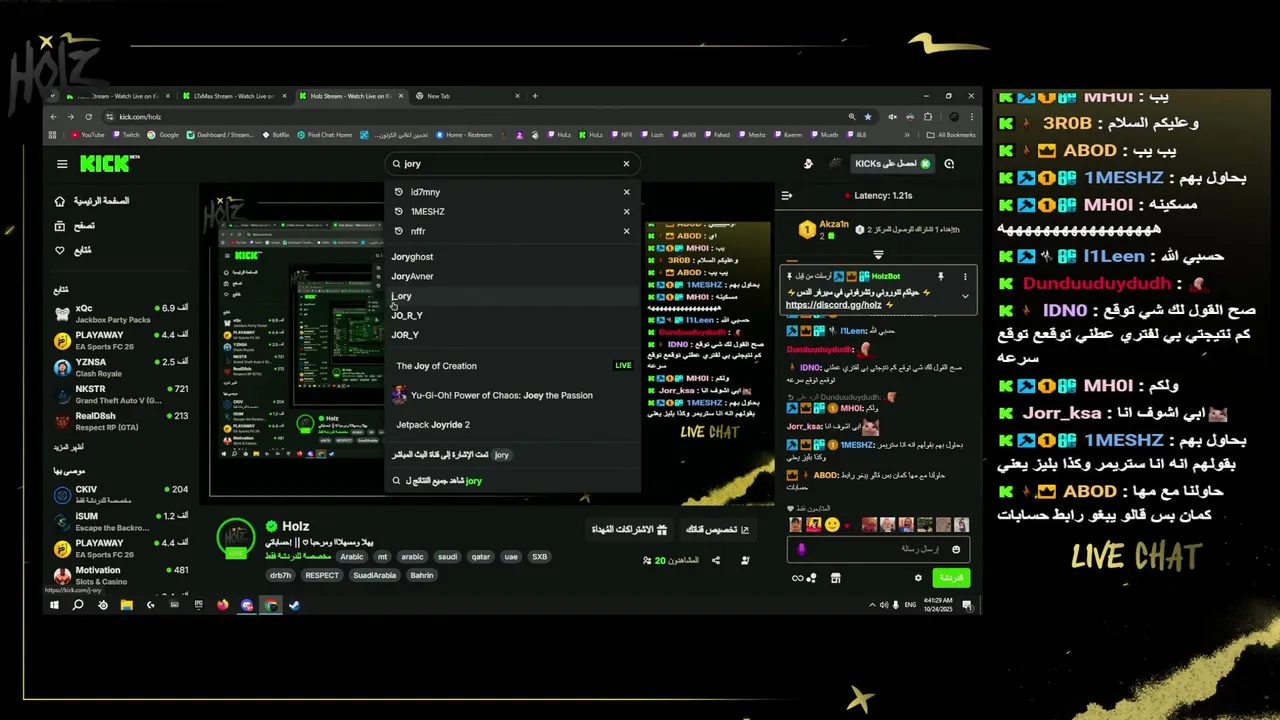Open the YouTube bookmark
This screenshot has height=720, width=1280.
point(87,135)
